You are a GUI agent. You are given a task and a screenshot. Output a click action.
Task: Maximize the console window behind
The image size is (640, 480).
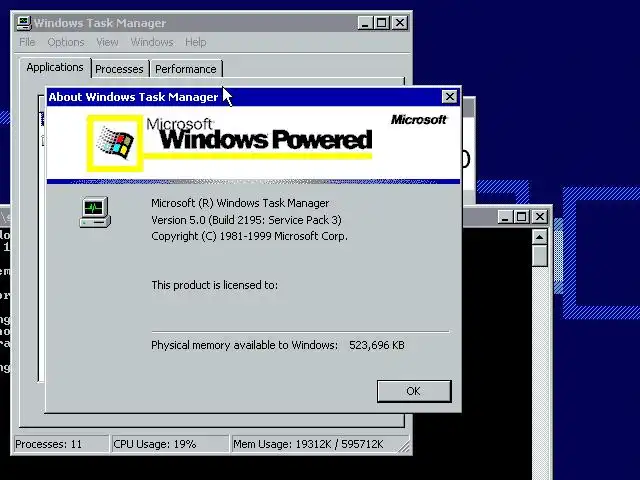click(522, 217)
